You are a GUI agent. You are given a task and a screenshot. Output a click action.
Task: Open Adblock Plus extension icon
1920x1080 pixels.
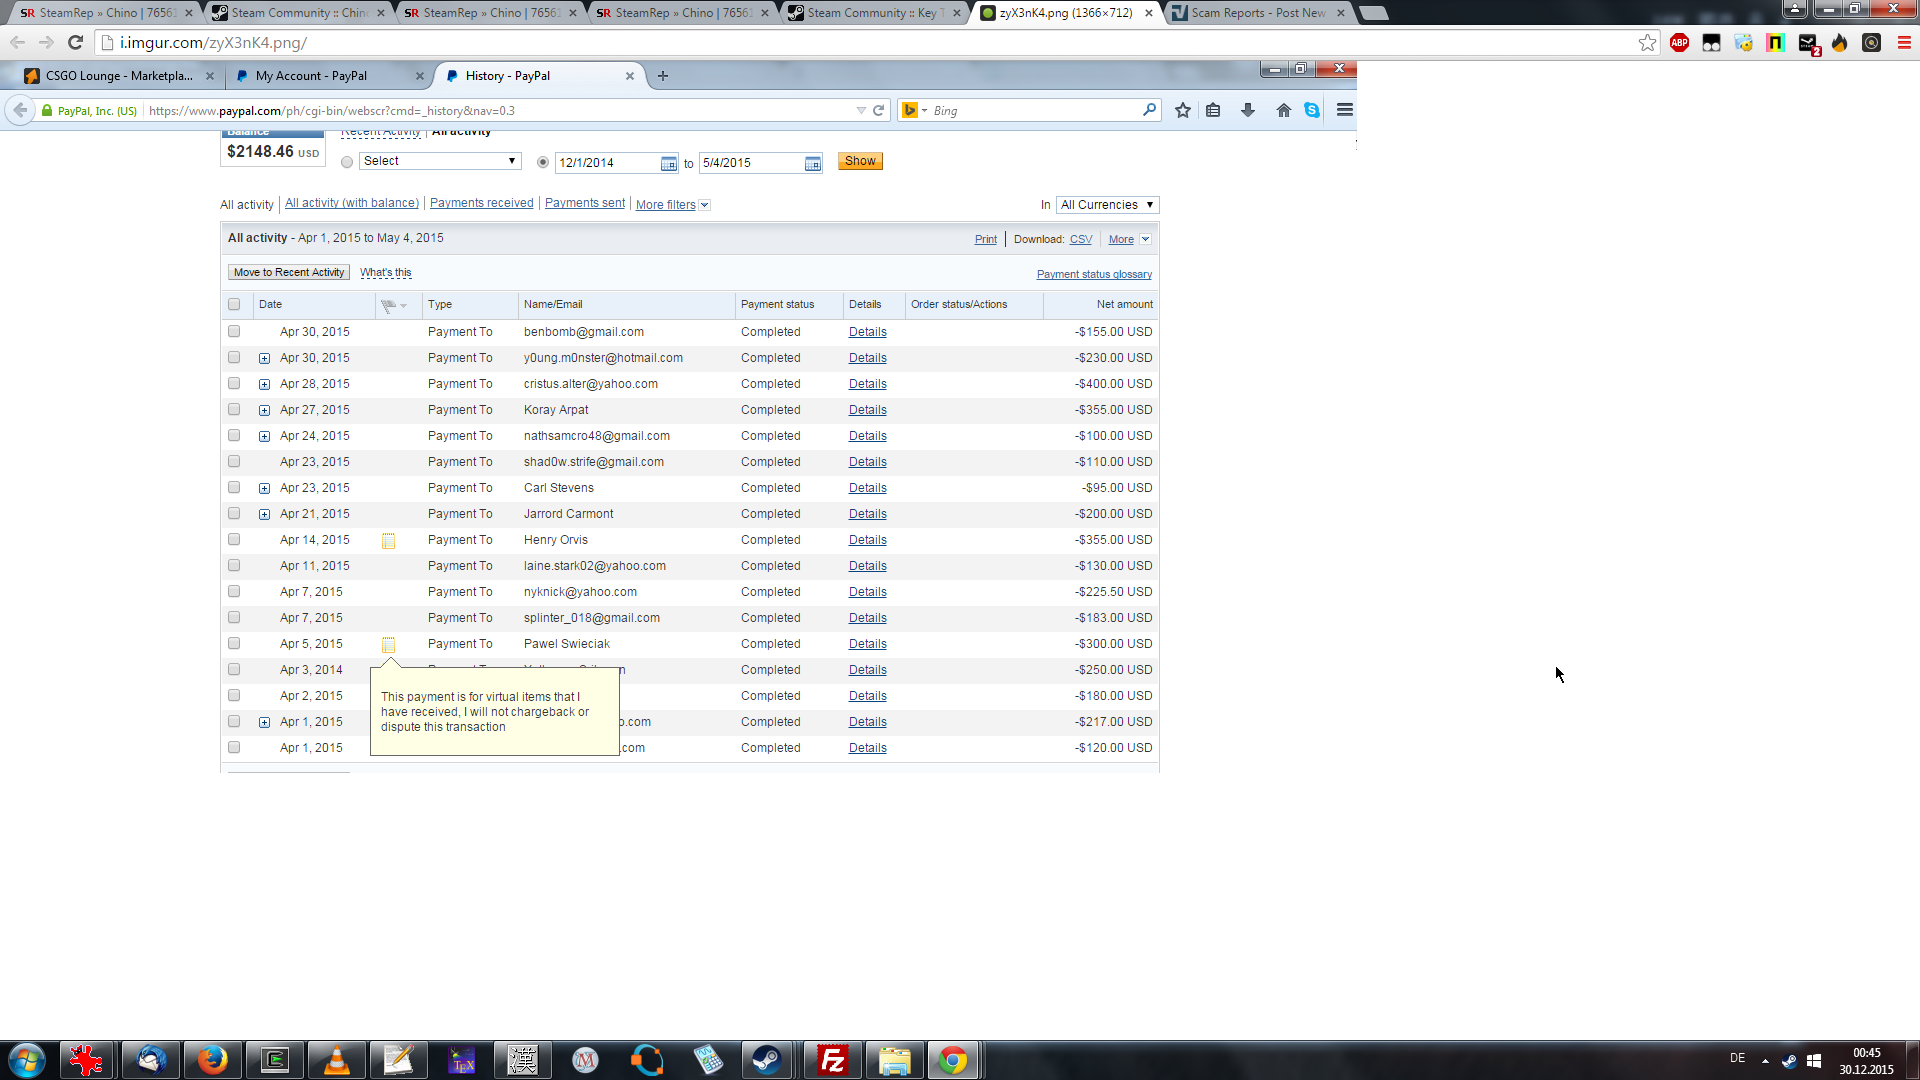click(x=1679, y=42)
